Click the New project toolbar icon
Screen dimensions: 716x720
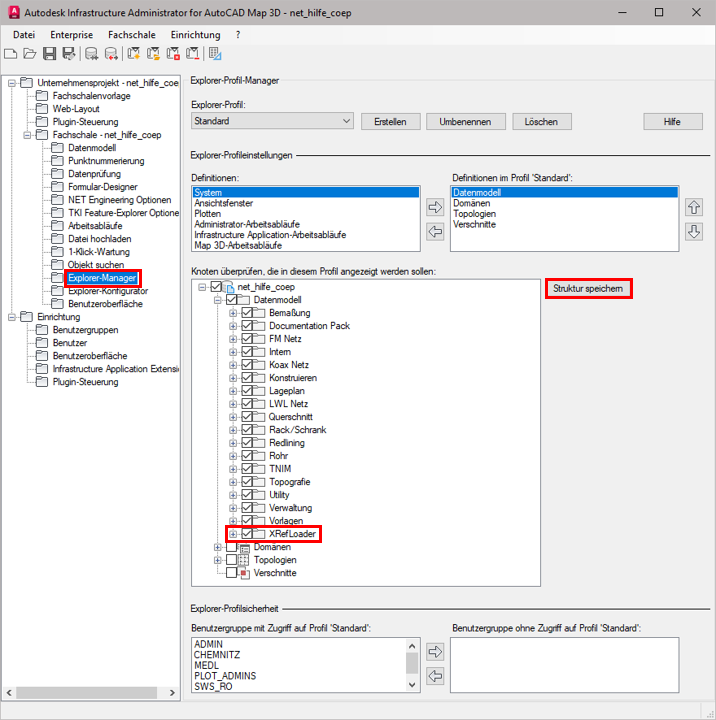11,54
